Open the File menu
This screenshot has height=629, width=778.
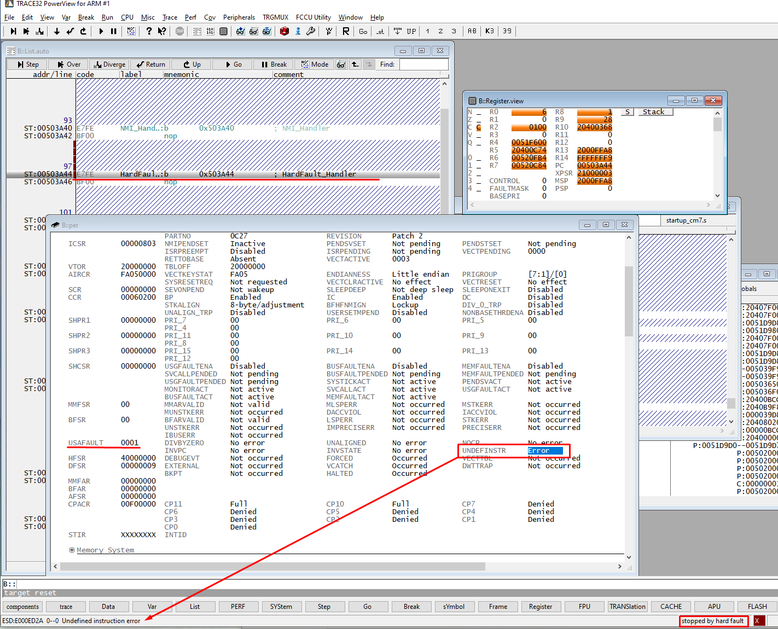pyautogui.click(x=9, y=17)
